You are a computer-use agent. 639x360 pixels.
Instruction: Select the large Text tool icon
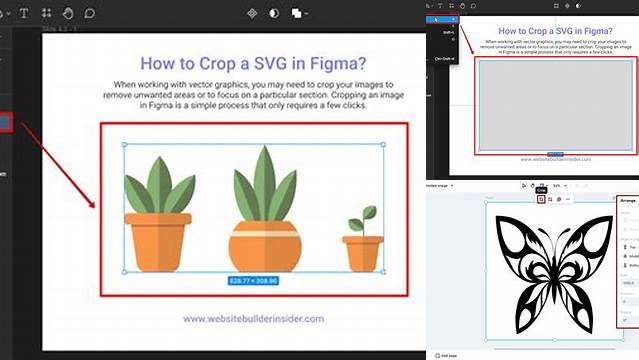(x=24, y=13)
